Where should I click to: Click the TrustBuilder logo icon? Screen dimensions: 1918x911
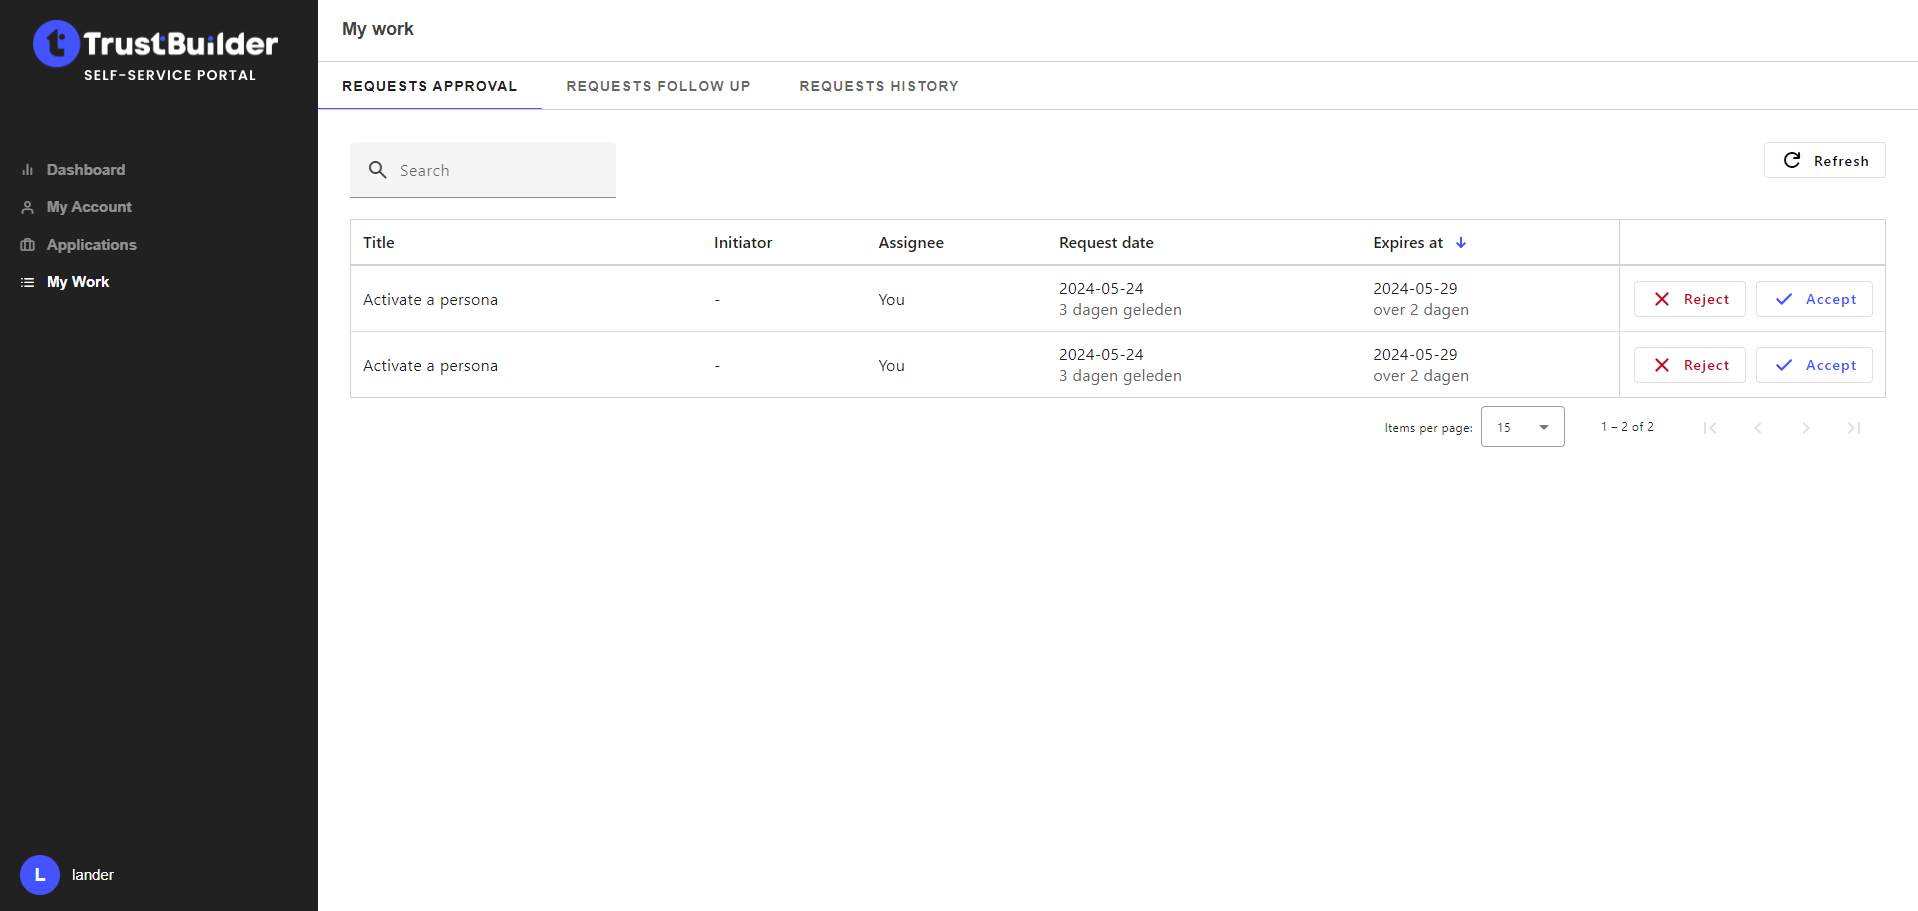[x=56, y=44]
